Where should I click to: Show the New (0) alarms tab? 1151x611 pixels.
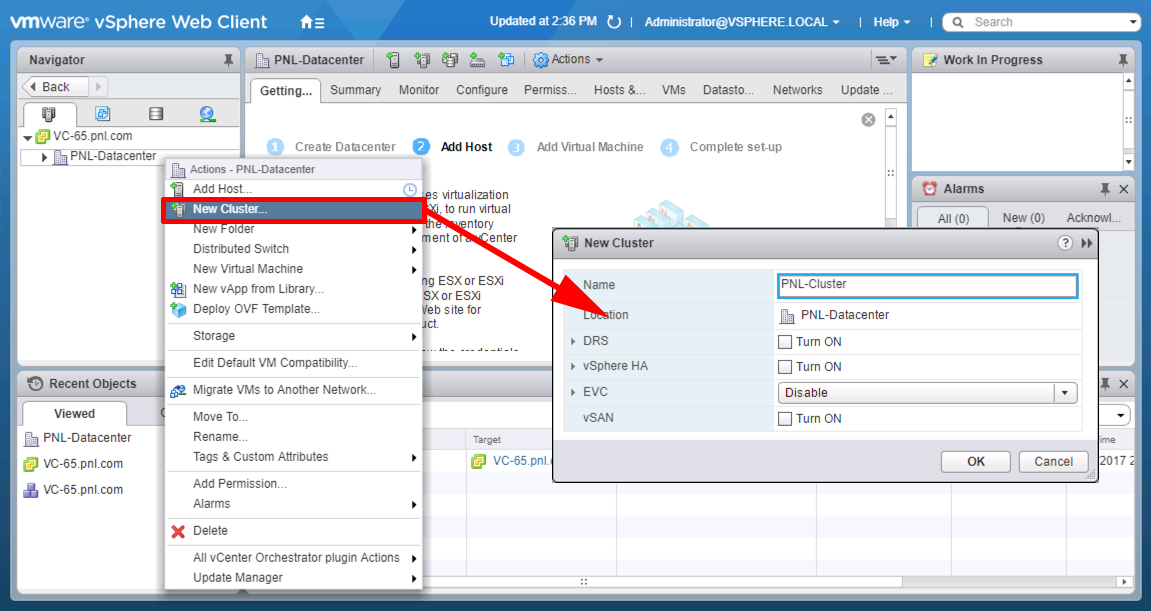1023,218
